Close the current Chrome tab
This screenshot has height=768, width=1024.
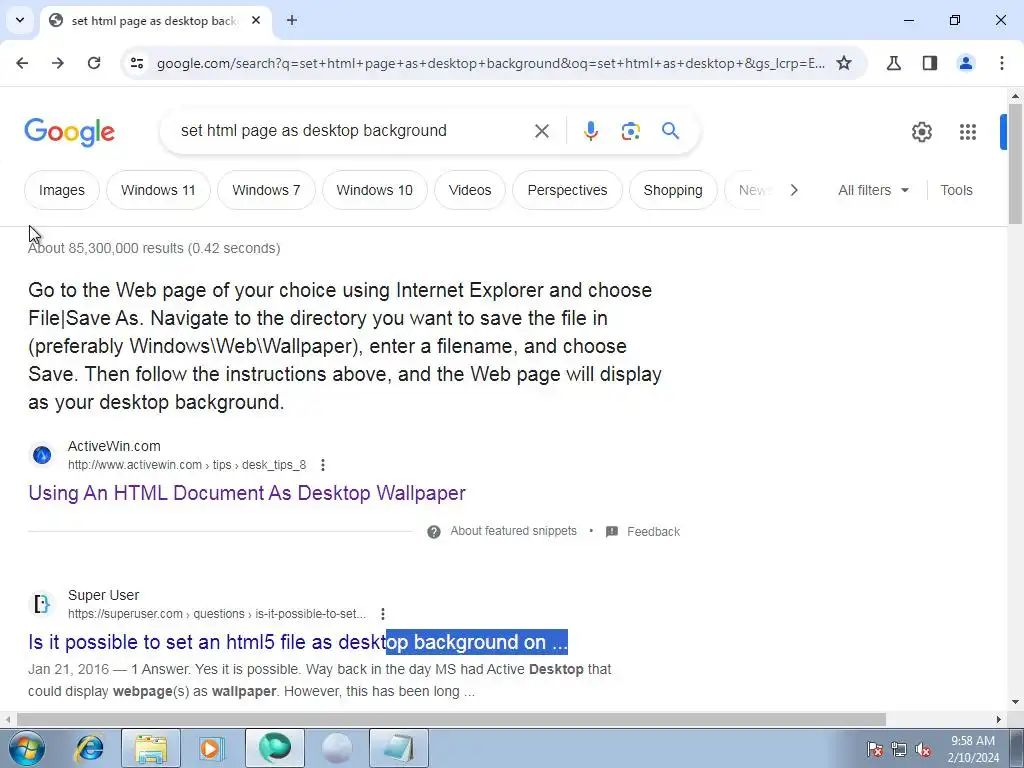coord(256,20)
